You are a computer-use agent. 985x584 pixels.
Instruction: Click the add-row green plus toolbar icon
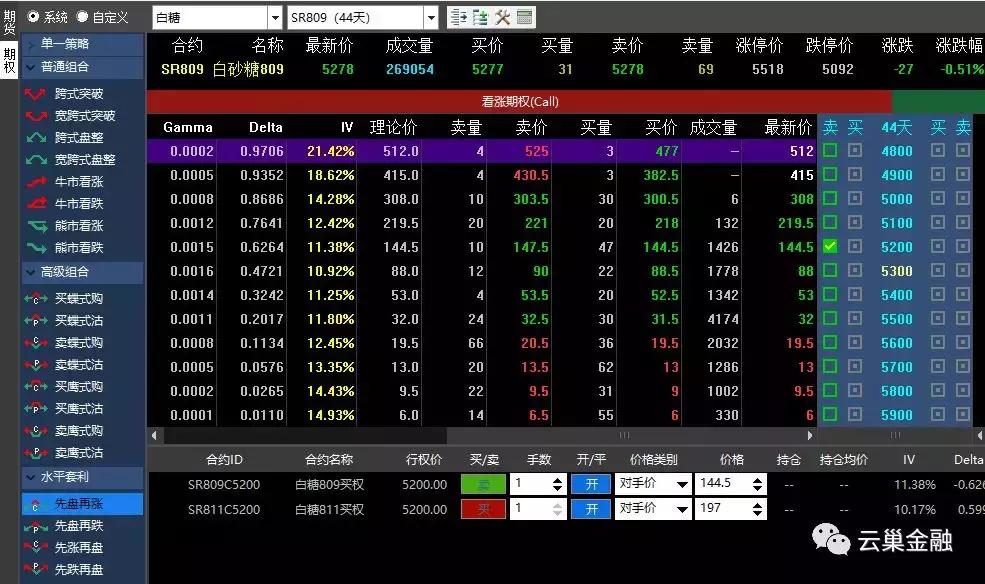tap(481, 17)
